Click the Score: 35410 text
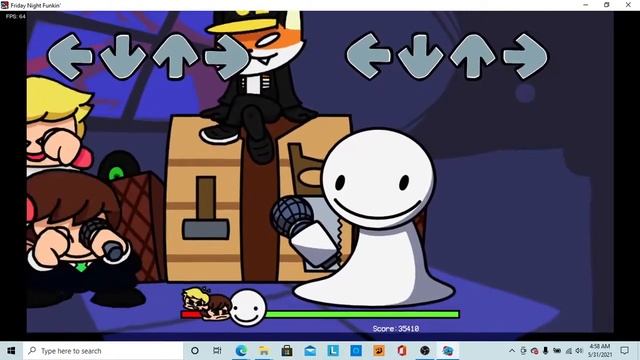Screen dimensions: 640x360 click(x=396, y=329)
